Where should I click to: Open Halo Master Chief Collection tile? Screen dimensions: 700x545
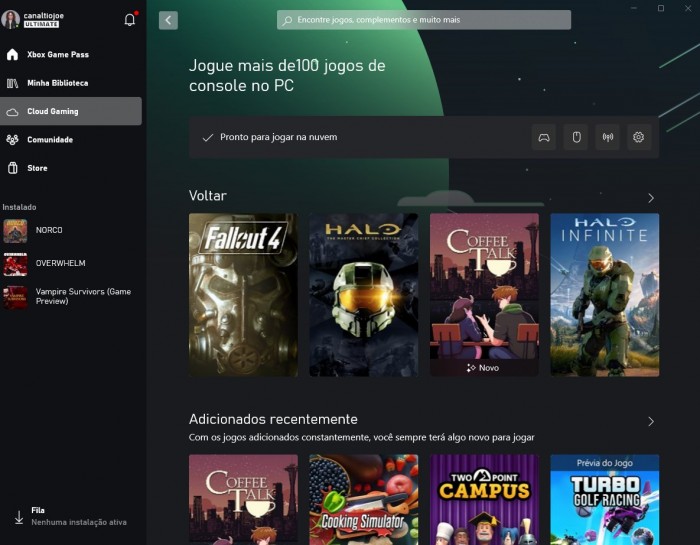click(364, 295)
